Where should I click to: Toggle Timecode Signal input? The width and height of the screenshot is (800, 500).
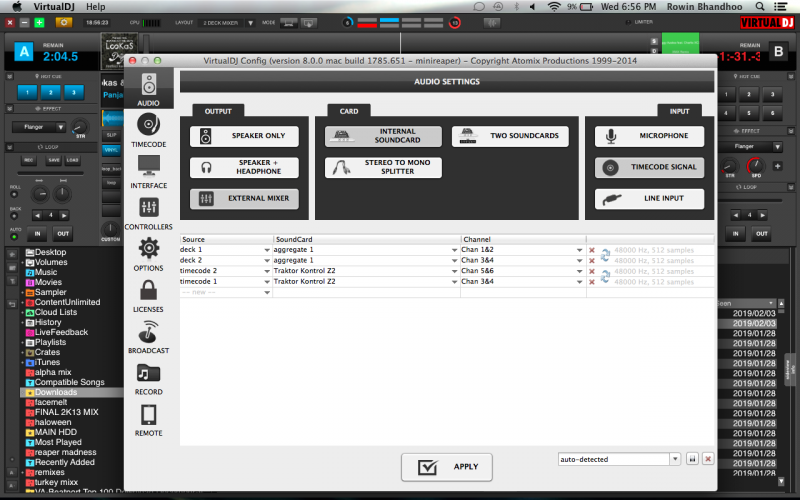click(x=649, y=167)
